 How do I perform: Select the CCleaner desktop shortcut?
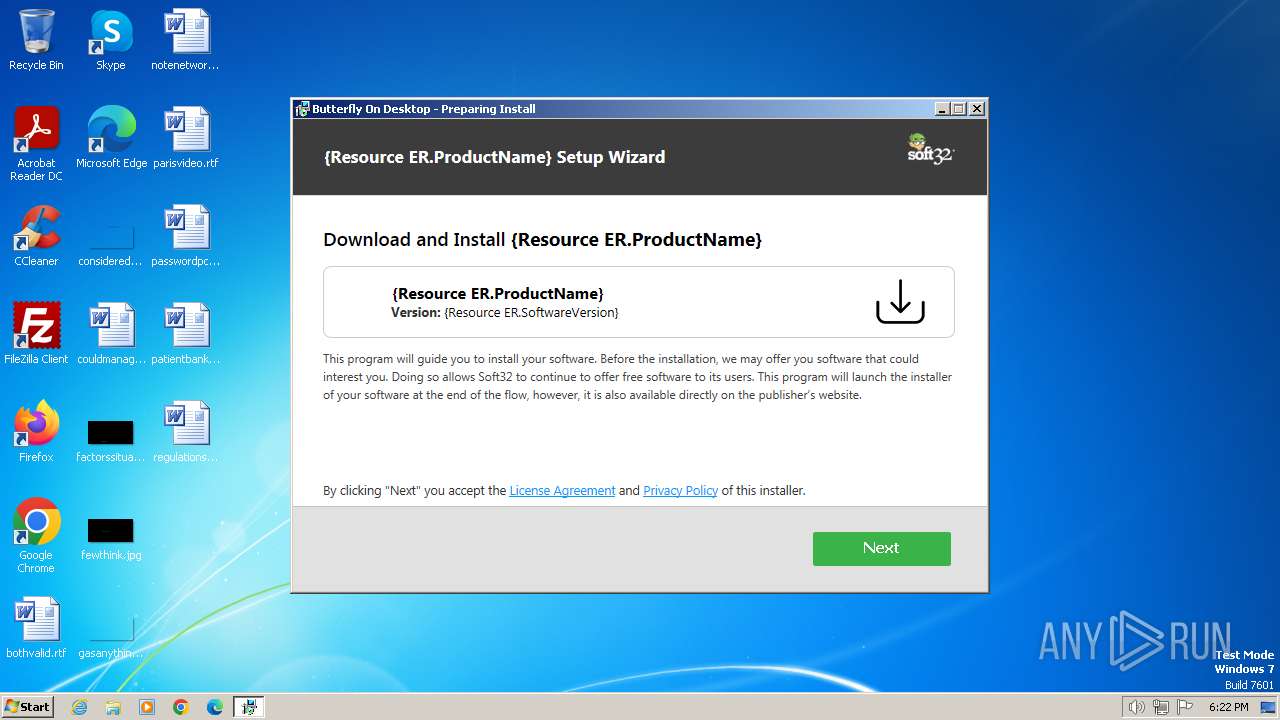pos(36,236)
